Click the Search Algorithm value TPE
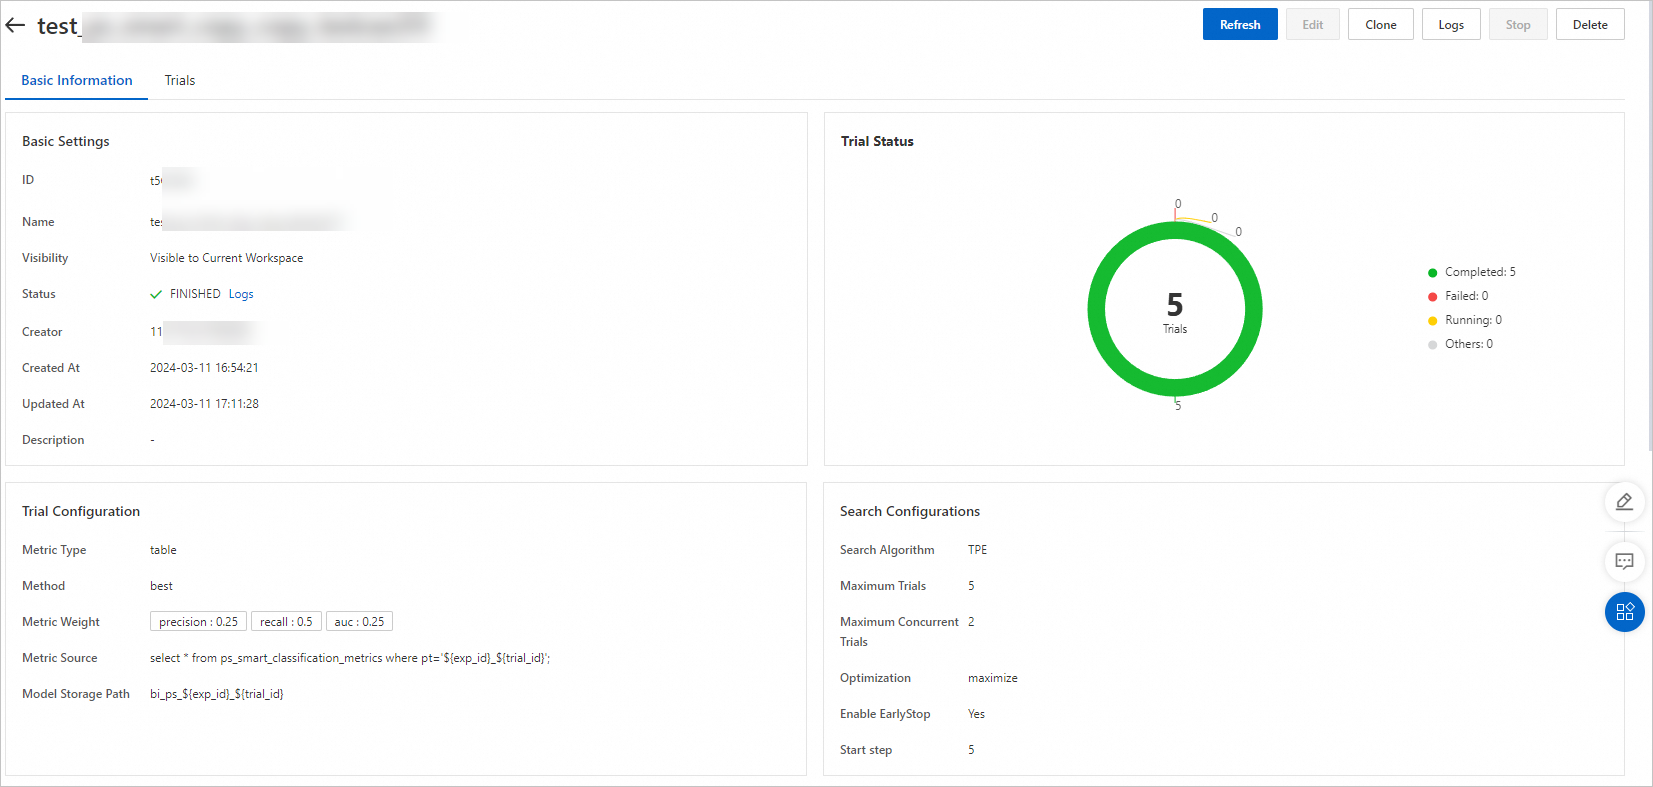Screen dimensions: 1653x787 tap(977, 550)
